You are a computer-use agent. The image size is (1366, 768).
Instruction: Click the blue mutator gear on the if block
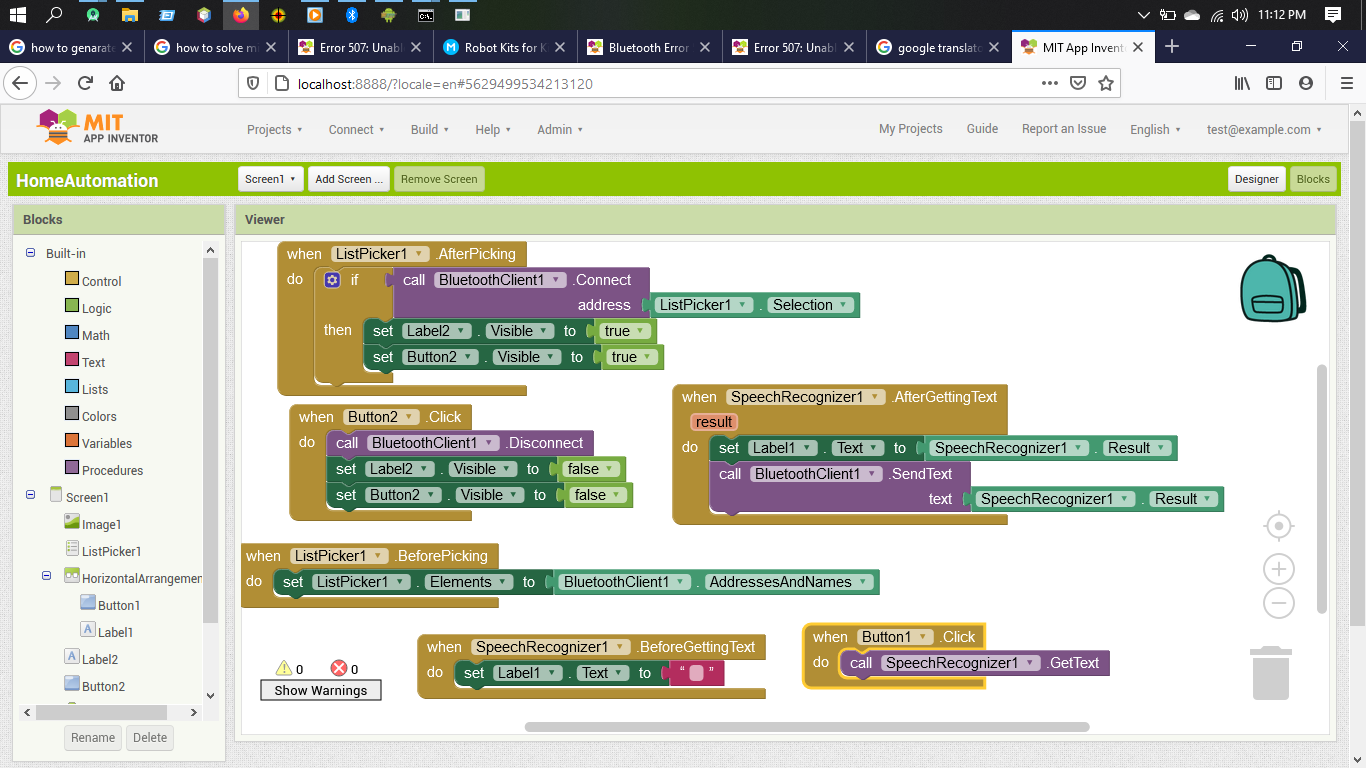tap(333, 280)
